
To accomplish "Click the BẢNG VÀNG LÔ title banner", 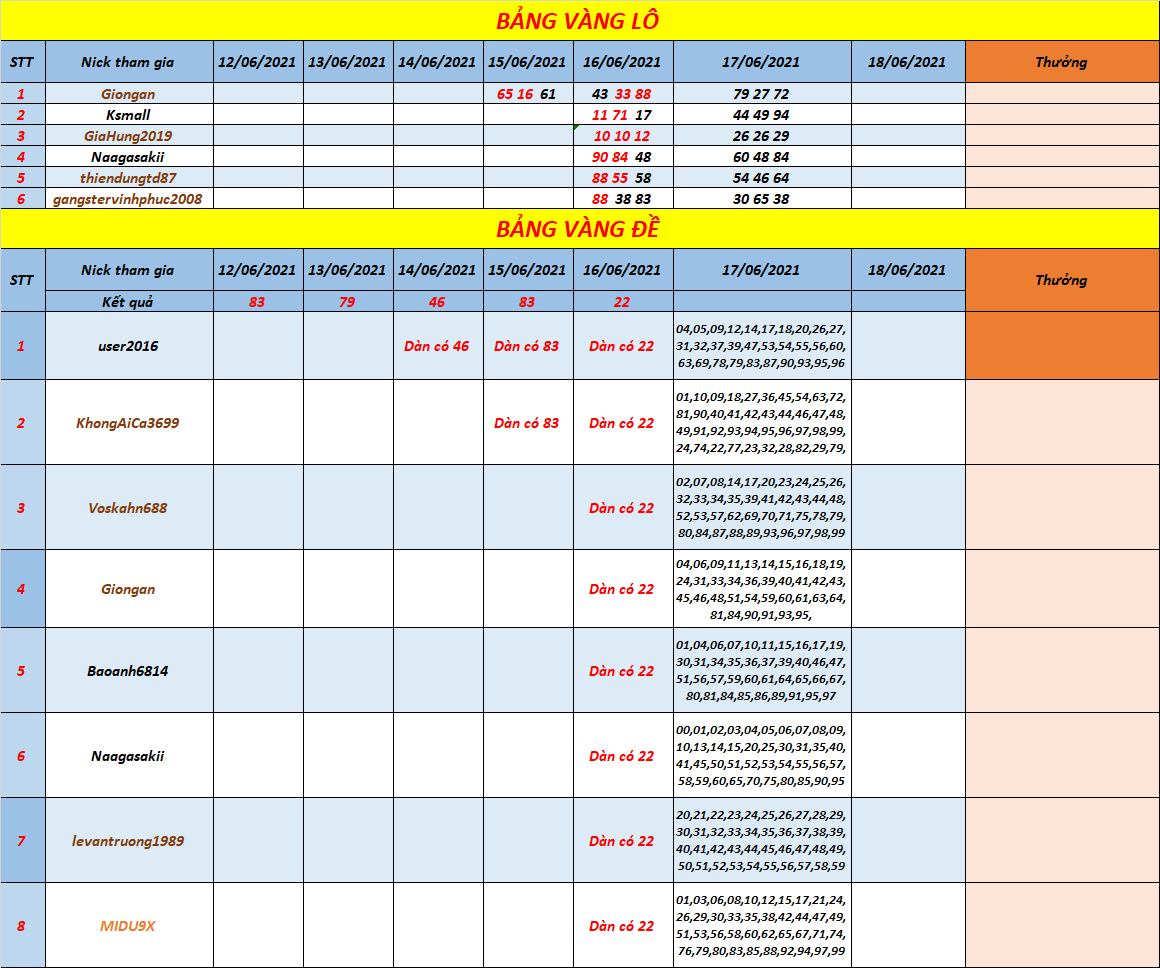I will tap(577, 21).
